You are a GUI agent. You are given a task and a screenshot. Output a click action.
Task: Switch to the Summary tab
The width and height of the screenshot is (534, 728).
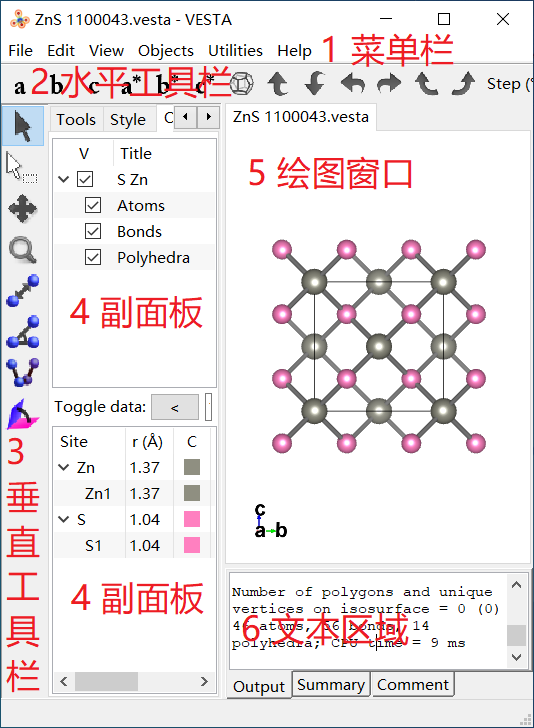pyautogui.click(x=331, y=685)
